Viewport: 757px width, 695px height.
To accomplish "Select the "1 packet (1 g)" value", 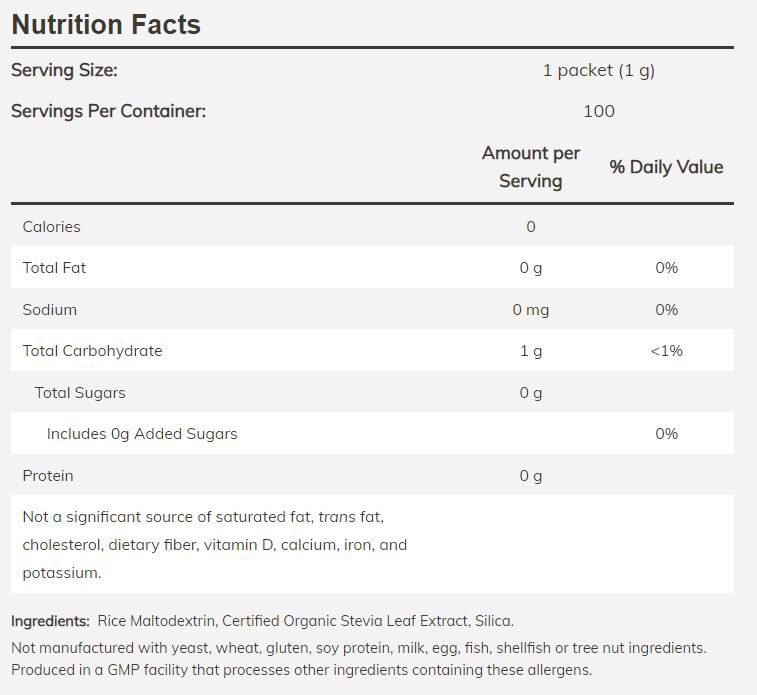I will click(598, 70).
